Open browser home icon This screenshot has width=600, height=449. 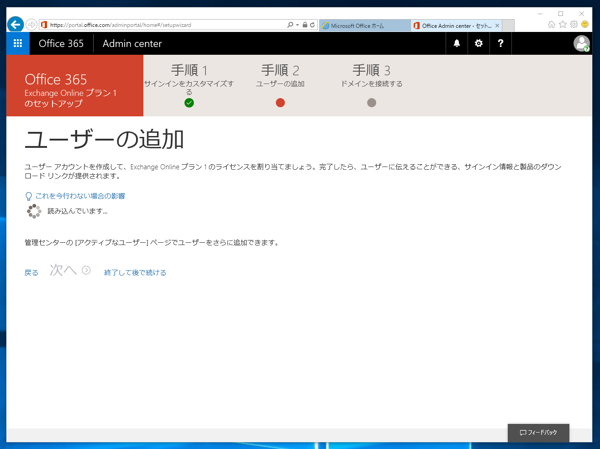click(x=551, y=25)
